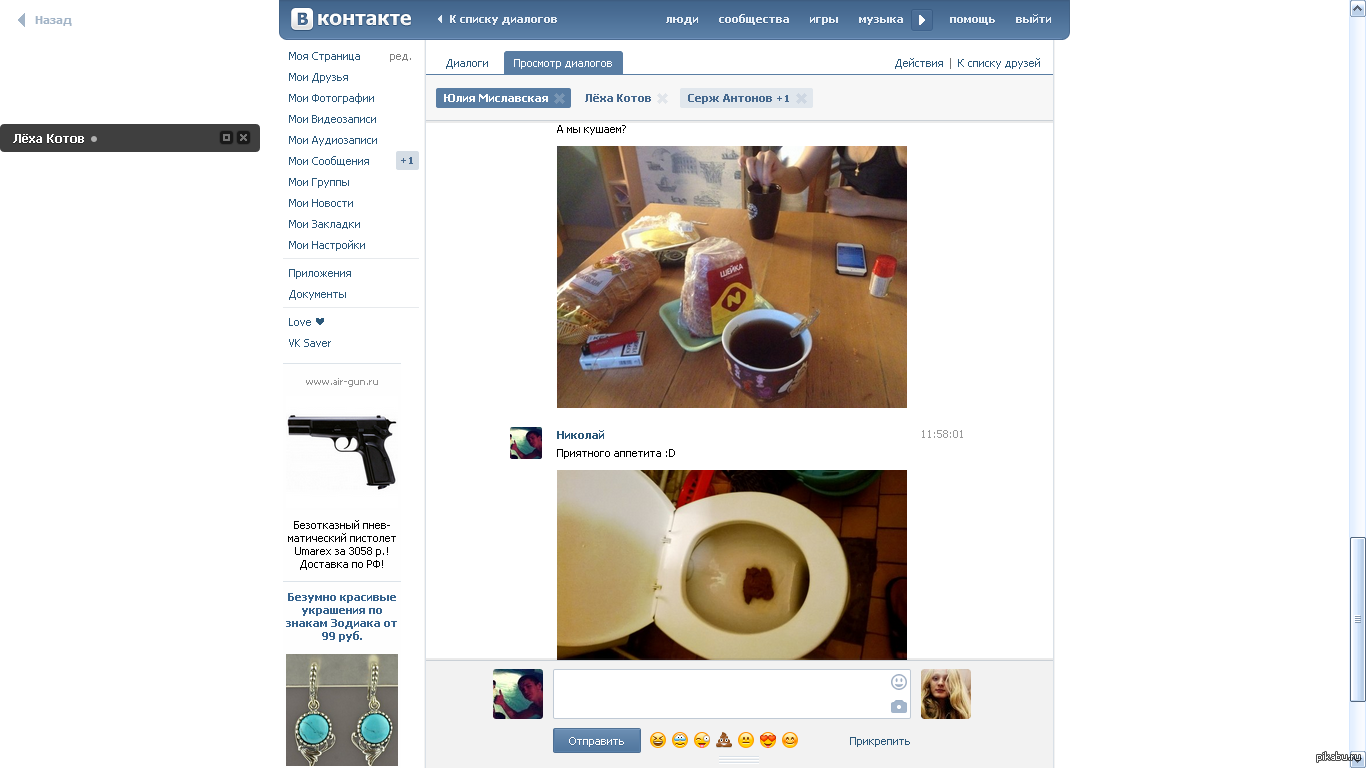Open Мои Закладки in sidebar

(x=324, y=224)
